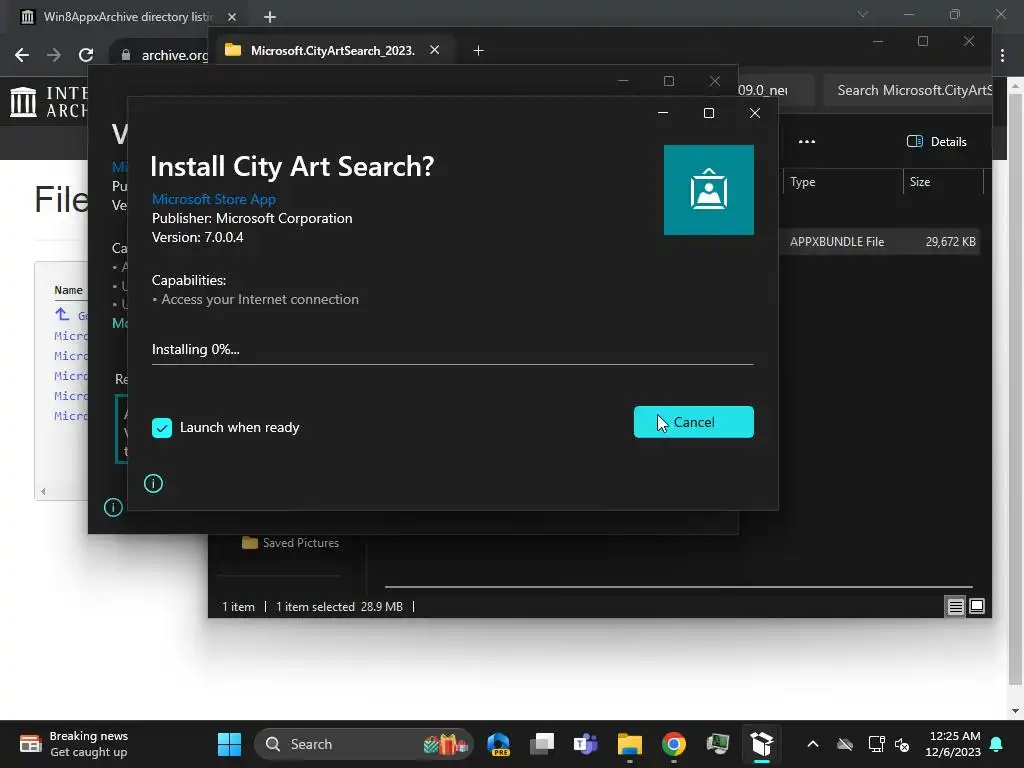Image resolution: width=1024 pixels, height=768 pixels.
Task: Close the Microsoft.CityArtSearch Explorer tab
Action: coord(434,50)
